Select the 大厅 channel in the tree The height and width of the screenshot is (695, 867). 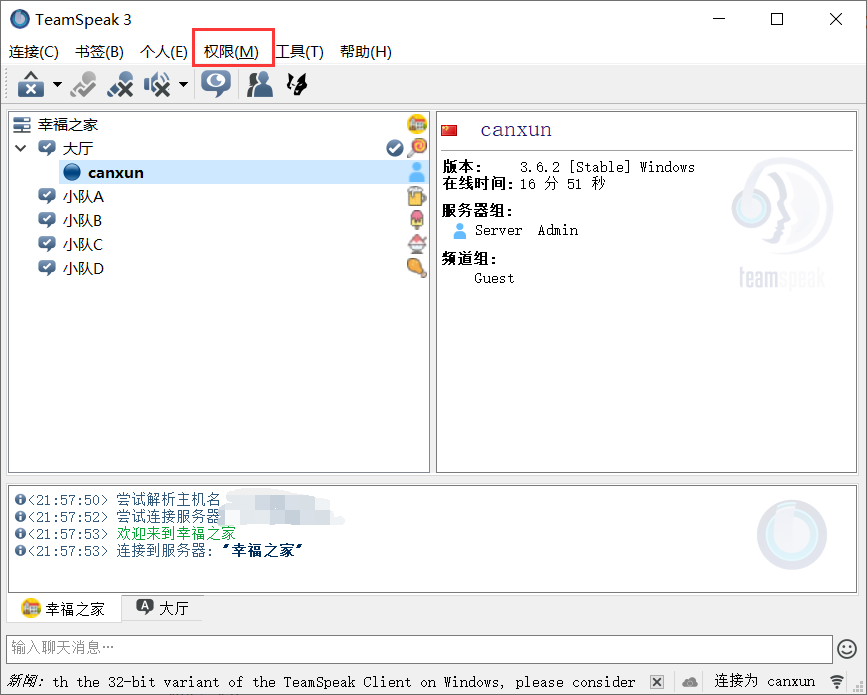pyautogui.click(x=78, y=148)
